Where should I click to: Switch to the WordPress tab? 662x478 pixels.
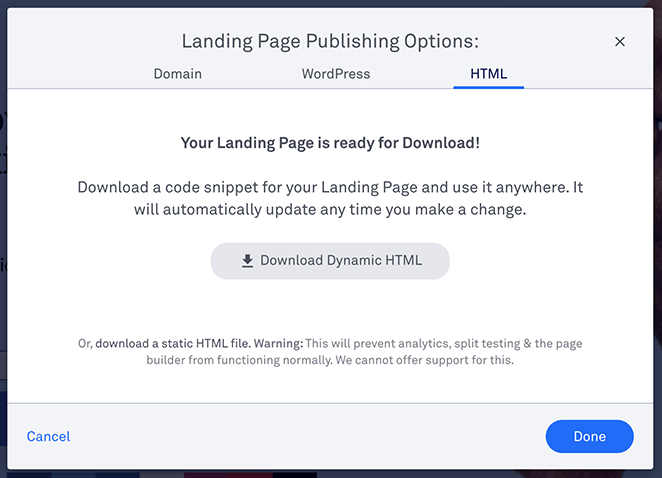(x=336, y=74)
